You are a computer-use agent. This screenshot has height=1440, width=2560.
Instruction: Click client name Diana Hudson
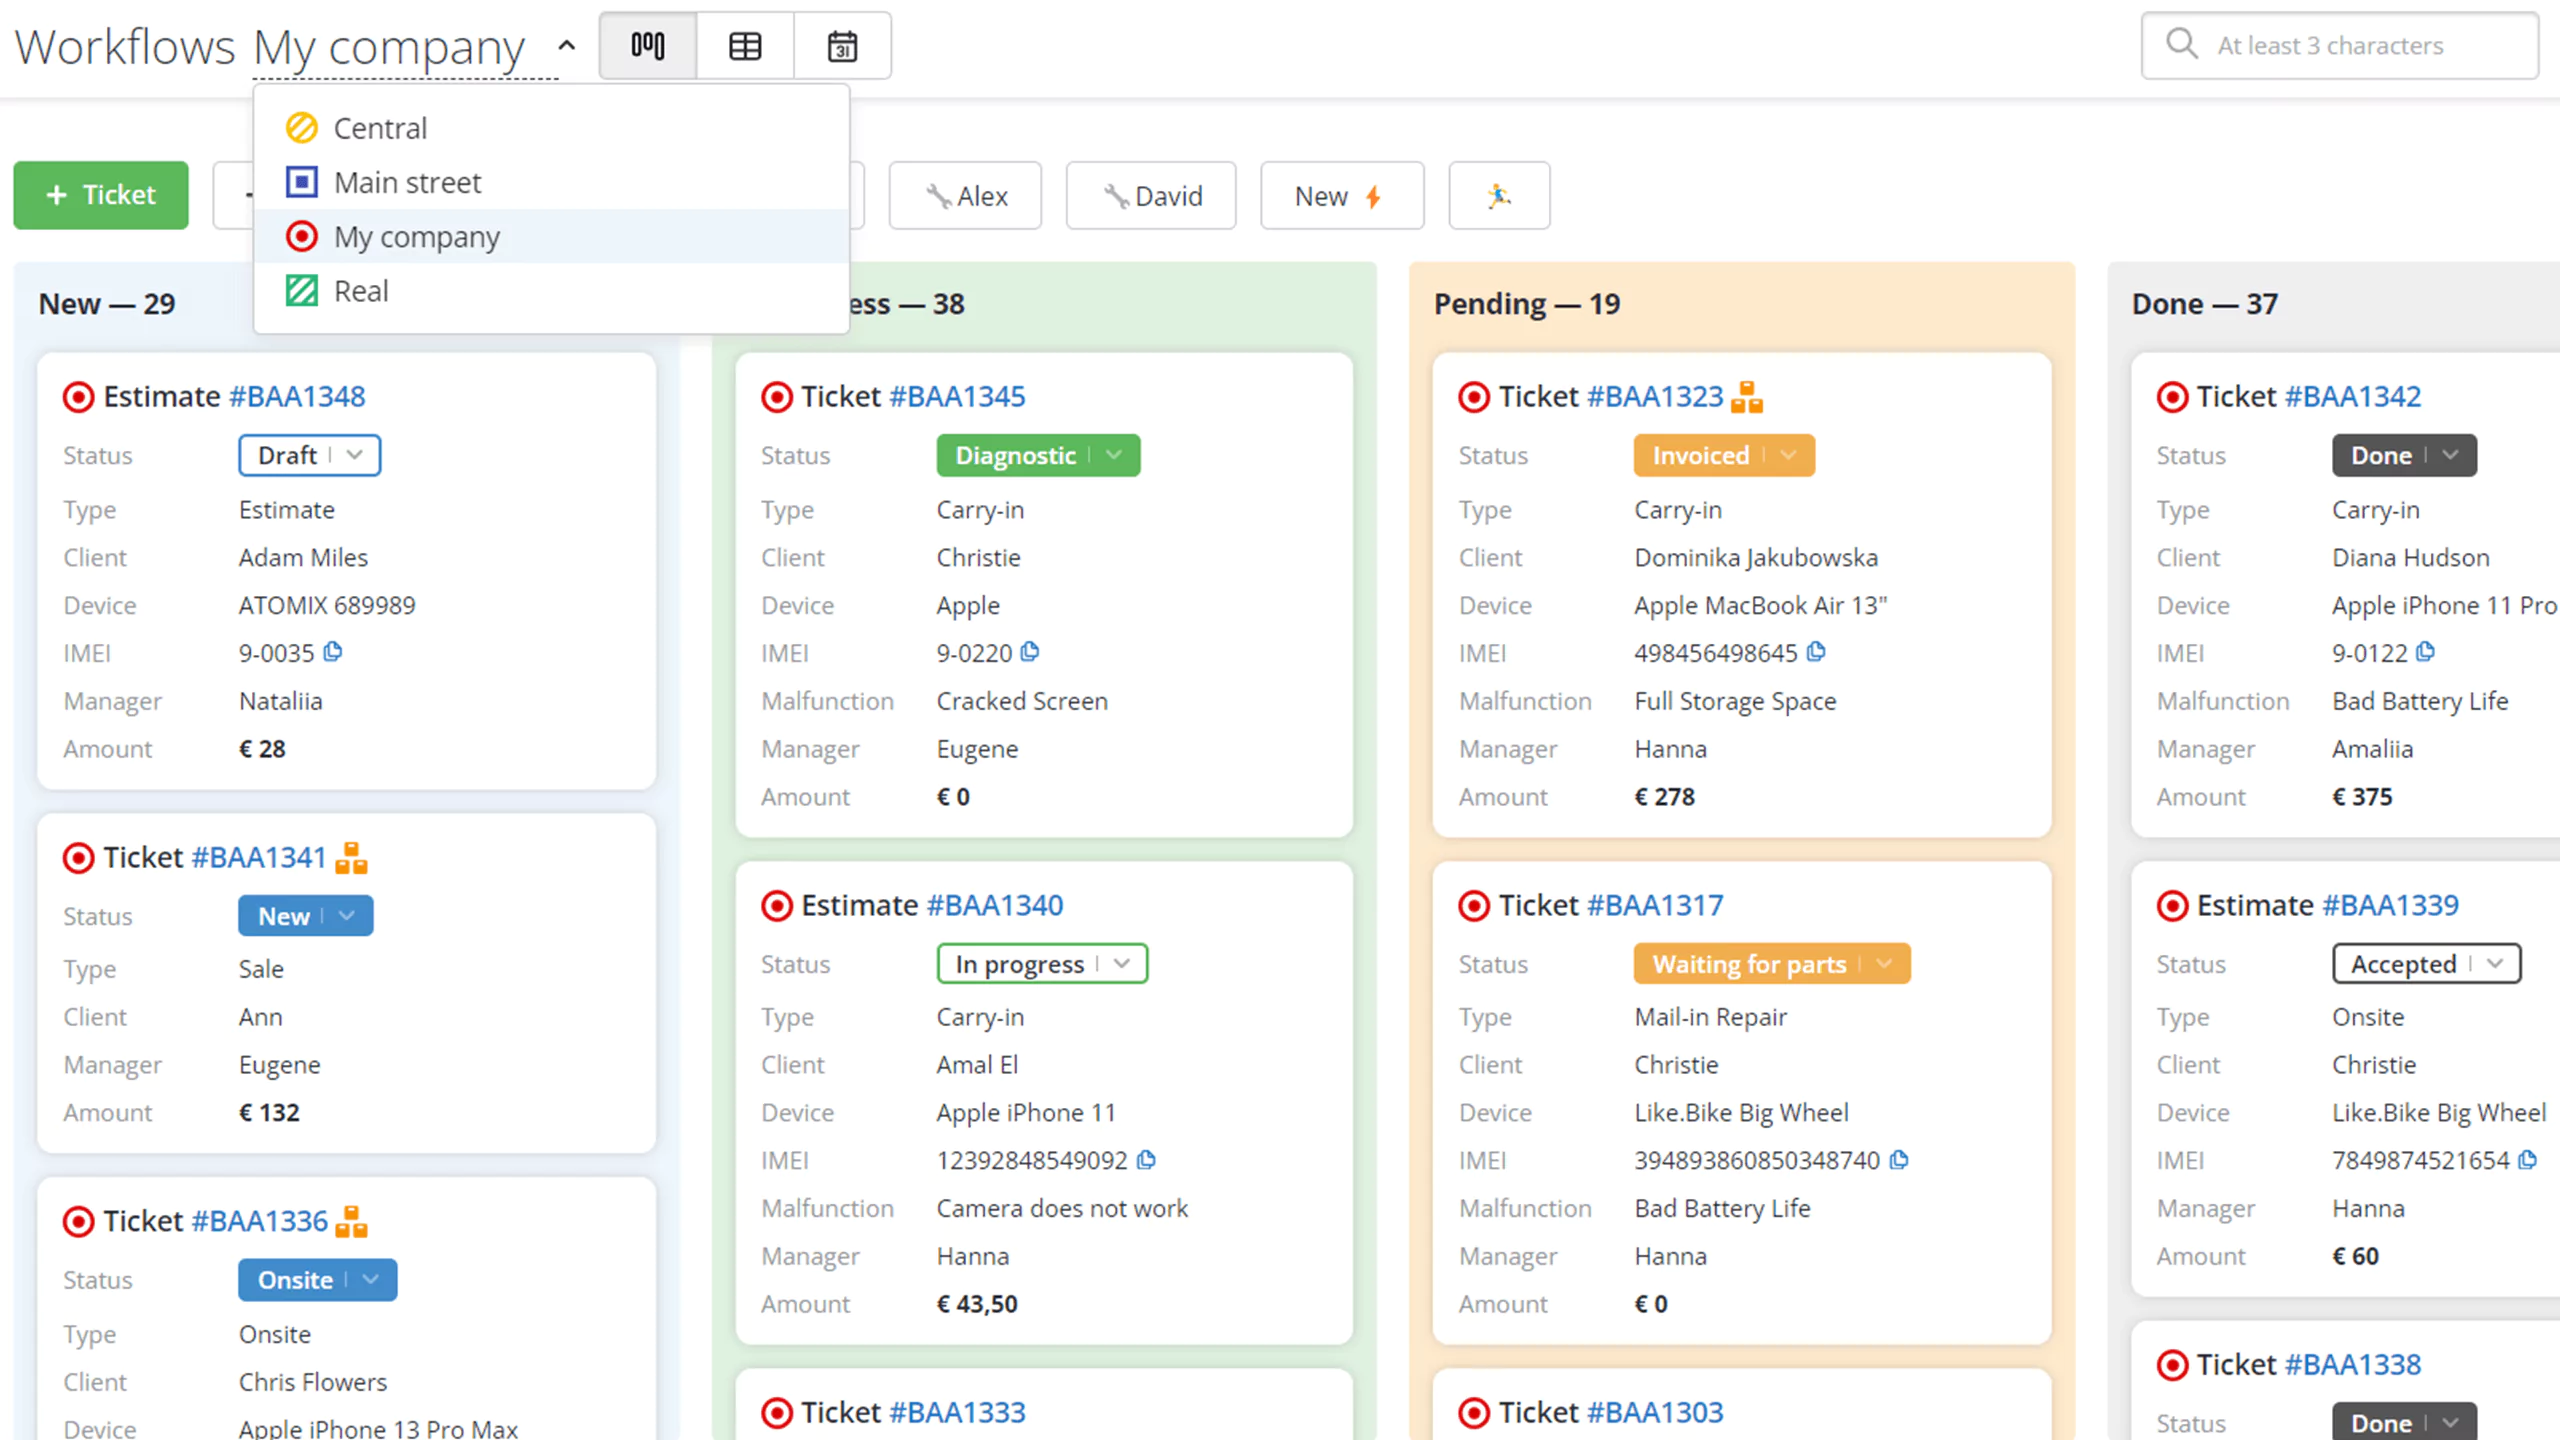2411,558
